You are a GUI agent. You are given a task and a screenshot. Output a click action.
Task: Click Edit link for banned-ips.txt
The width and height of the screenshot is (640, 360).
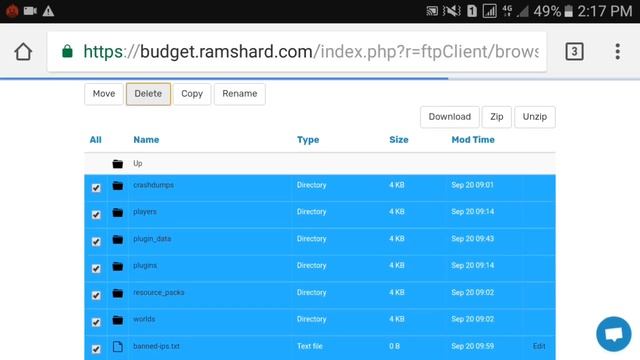(x=539, y=346)
